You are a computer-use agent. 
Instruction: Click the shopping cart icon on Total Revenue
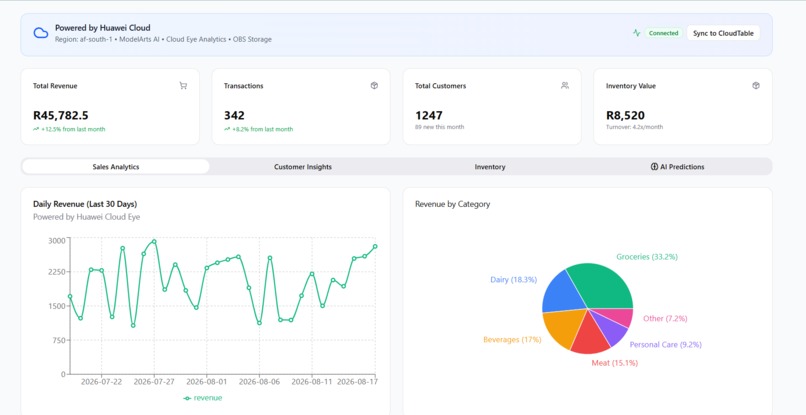click(x=183, y=86)
